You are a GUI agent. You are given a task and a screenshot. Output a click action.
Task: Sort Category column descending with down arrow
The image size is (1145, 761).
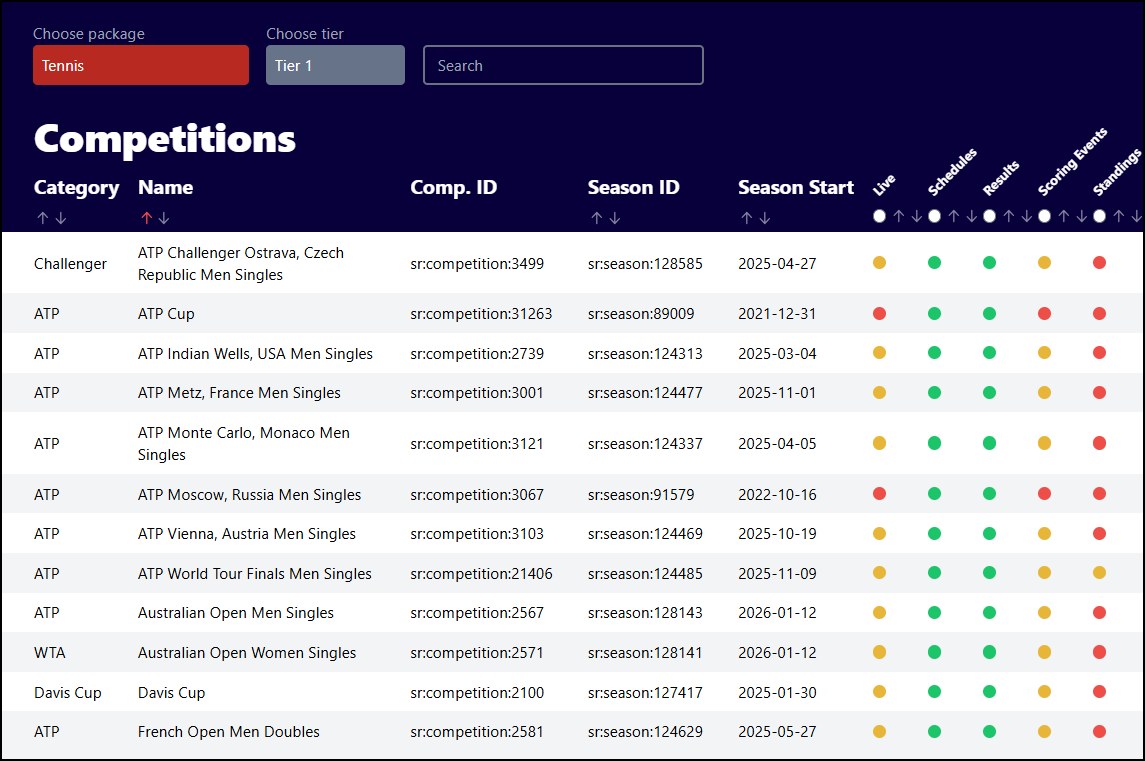(x=61, y=218)
